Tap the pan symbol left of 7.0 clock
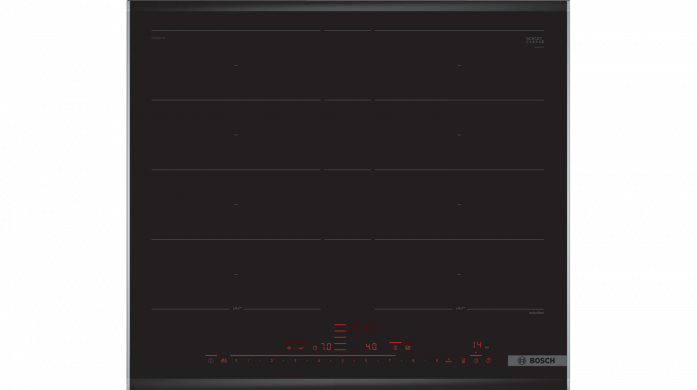Screen dimensions: 697x390 tap(301, 348)
